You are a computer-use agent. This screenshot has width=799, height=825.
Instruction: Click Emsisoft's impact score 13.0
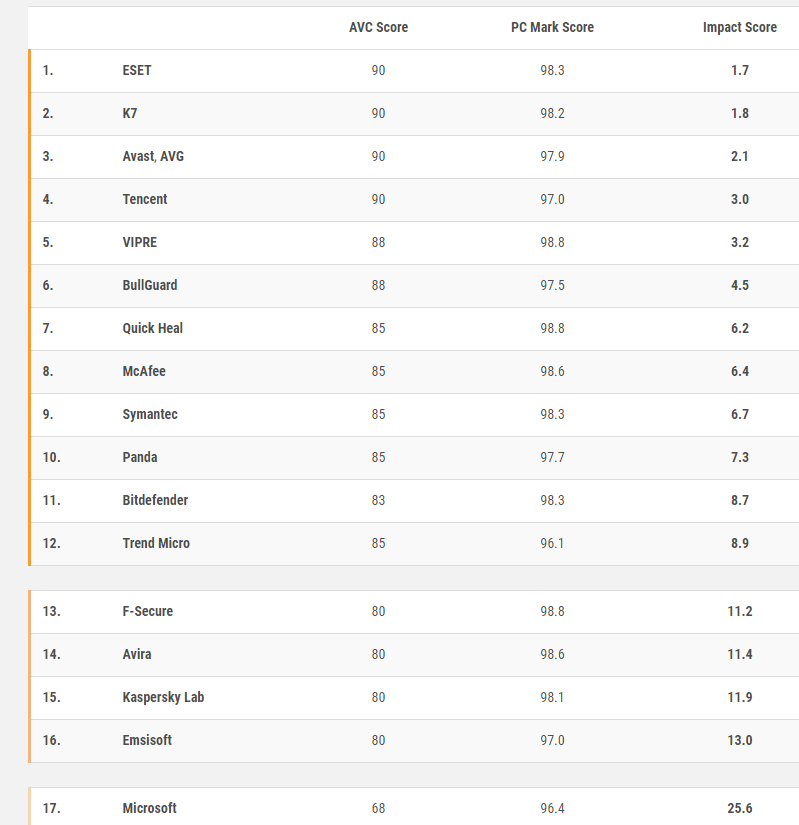coord(739,740)
